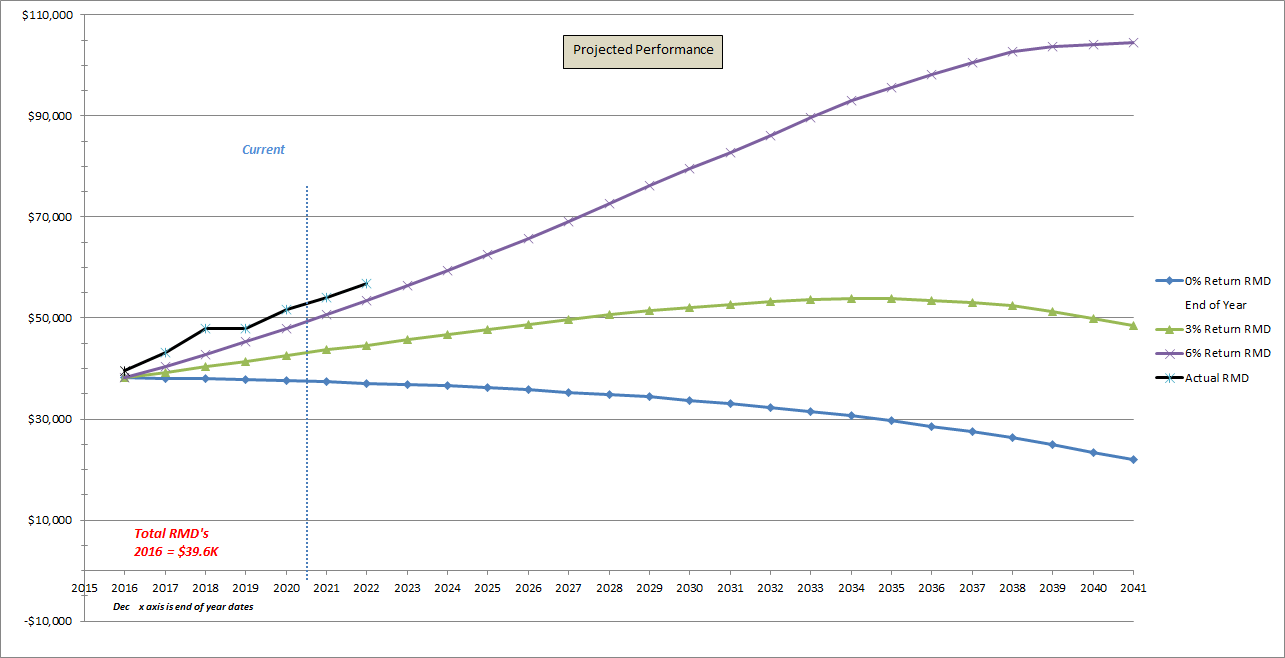Screen dimensions: 1285x658
Task: Click the 2016 starting data point marker
Action: pyautogui.click(x=124, y=375)
